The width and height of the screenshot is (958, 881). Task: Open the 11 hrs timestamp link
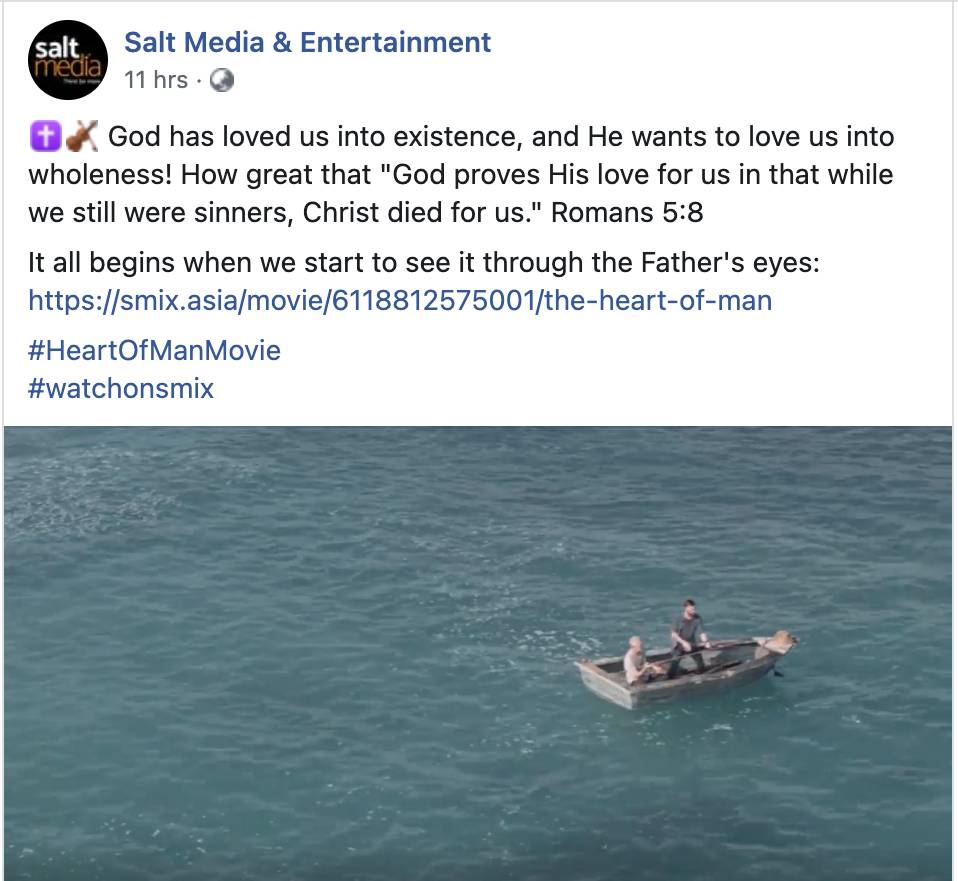[156, 80]
